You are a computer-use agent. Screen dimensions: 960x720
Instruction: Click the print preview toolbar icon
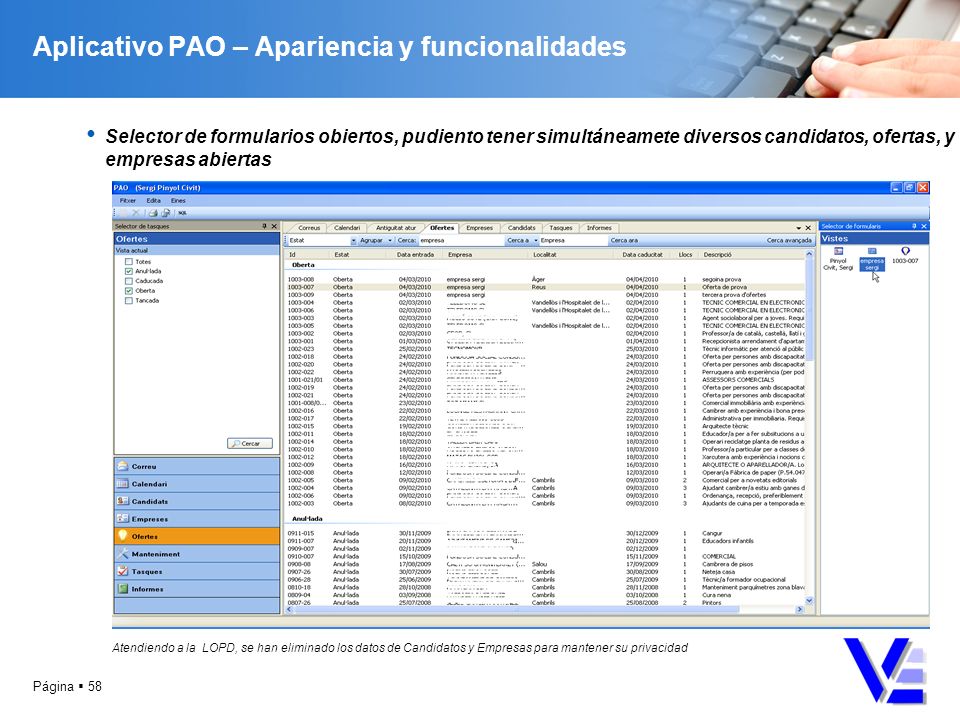165,213
